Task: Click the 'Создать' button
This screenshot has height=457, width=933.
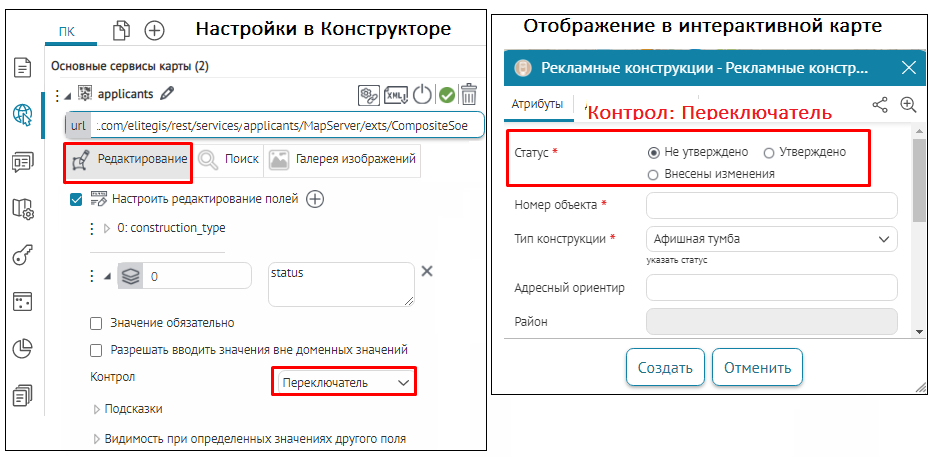Action: (665, 367)
